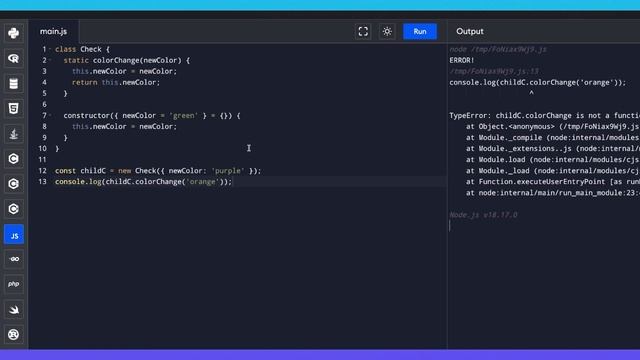The image size is (640, 360).
Task: Click the console.log line in editor
Action: pos(143,182)
